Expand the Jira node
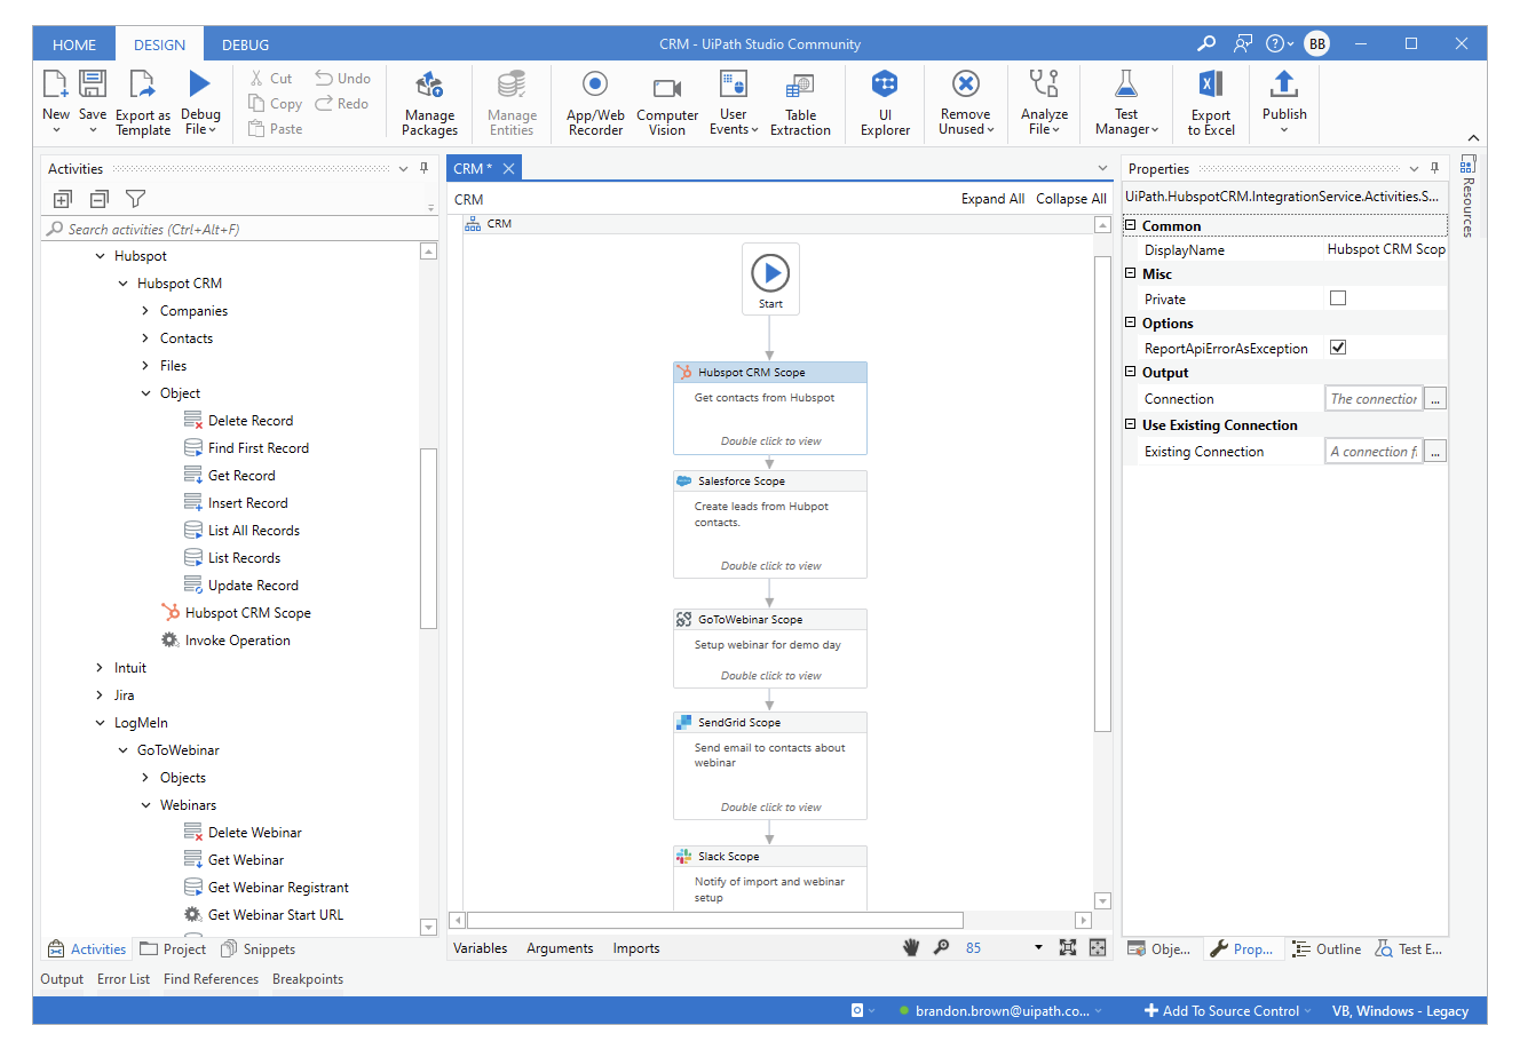 tap(100, 695)
